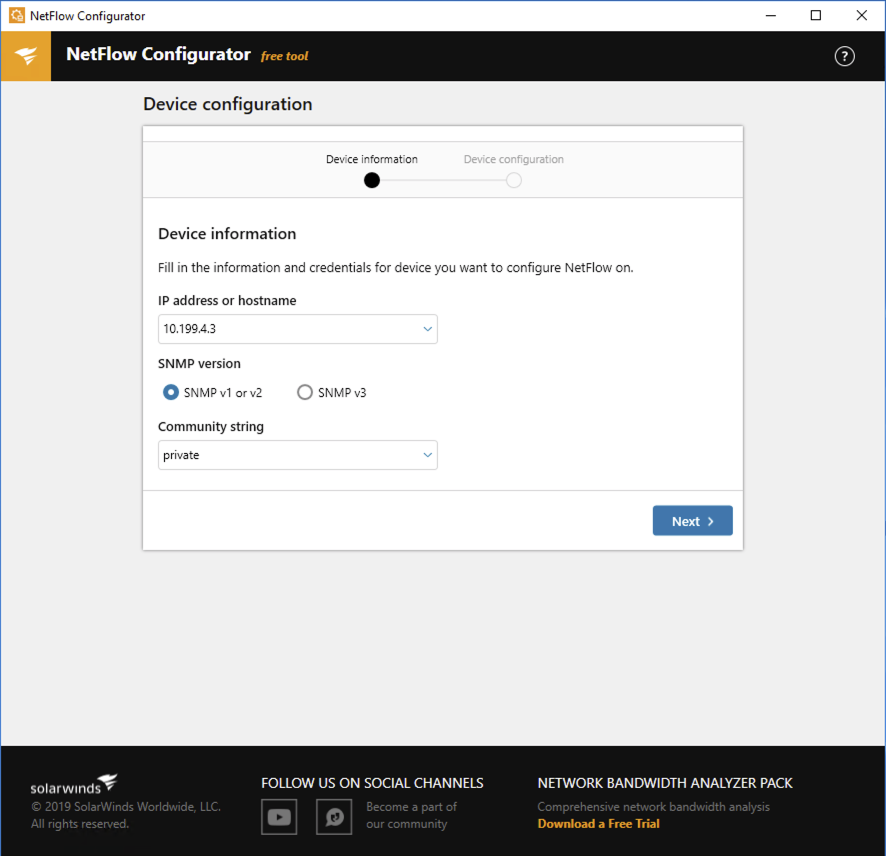This screenshot has width=886, height=856.
Task: Click the Device configuration step circle
Action: (514, 180)
